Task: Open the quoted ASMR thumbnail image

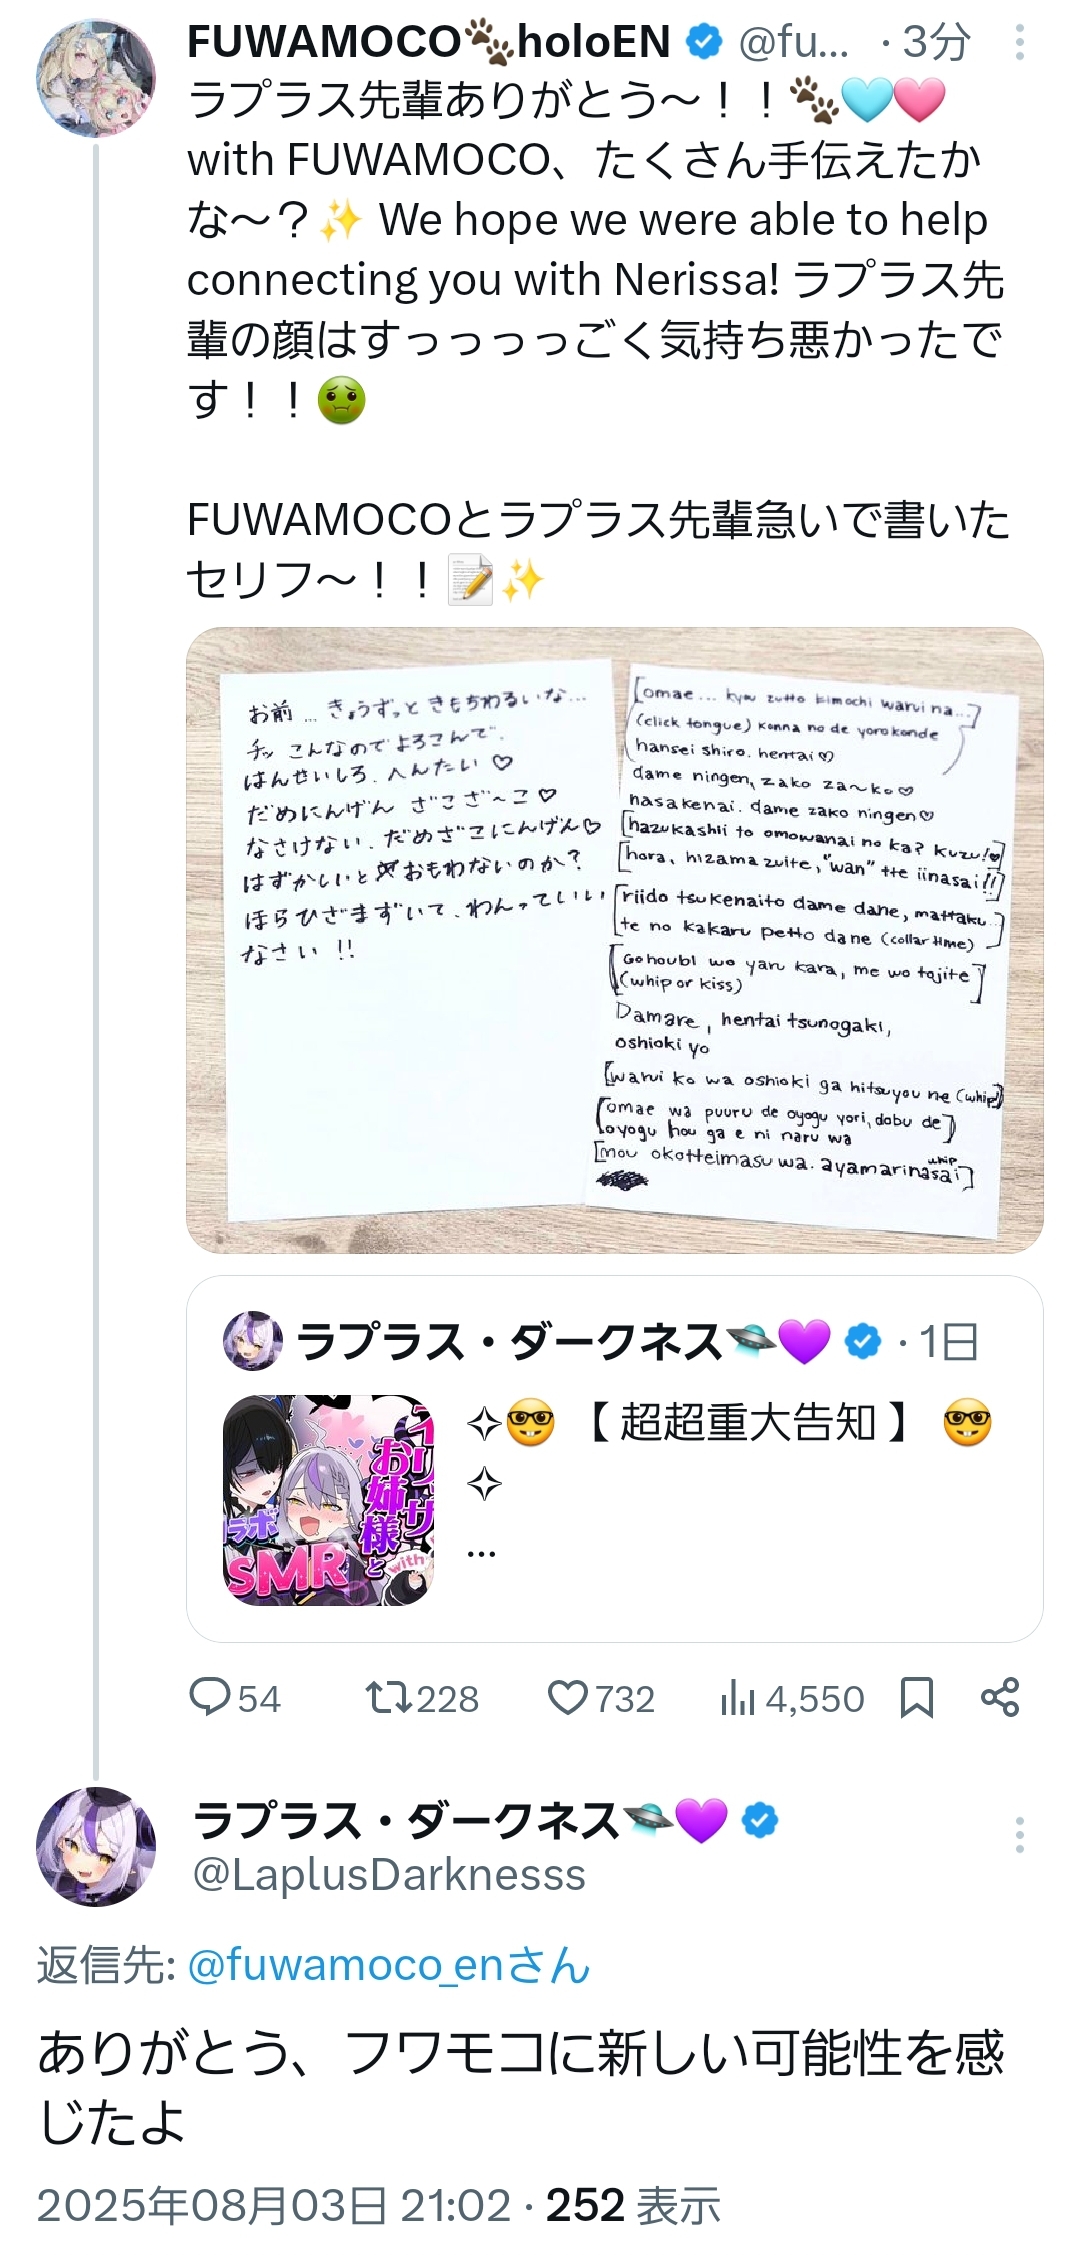Action: tap(328, 1500)
